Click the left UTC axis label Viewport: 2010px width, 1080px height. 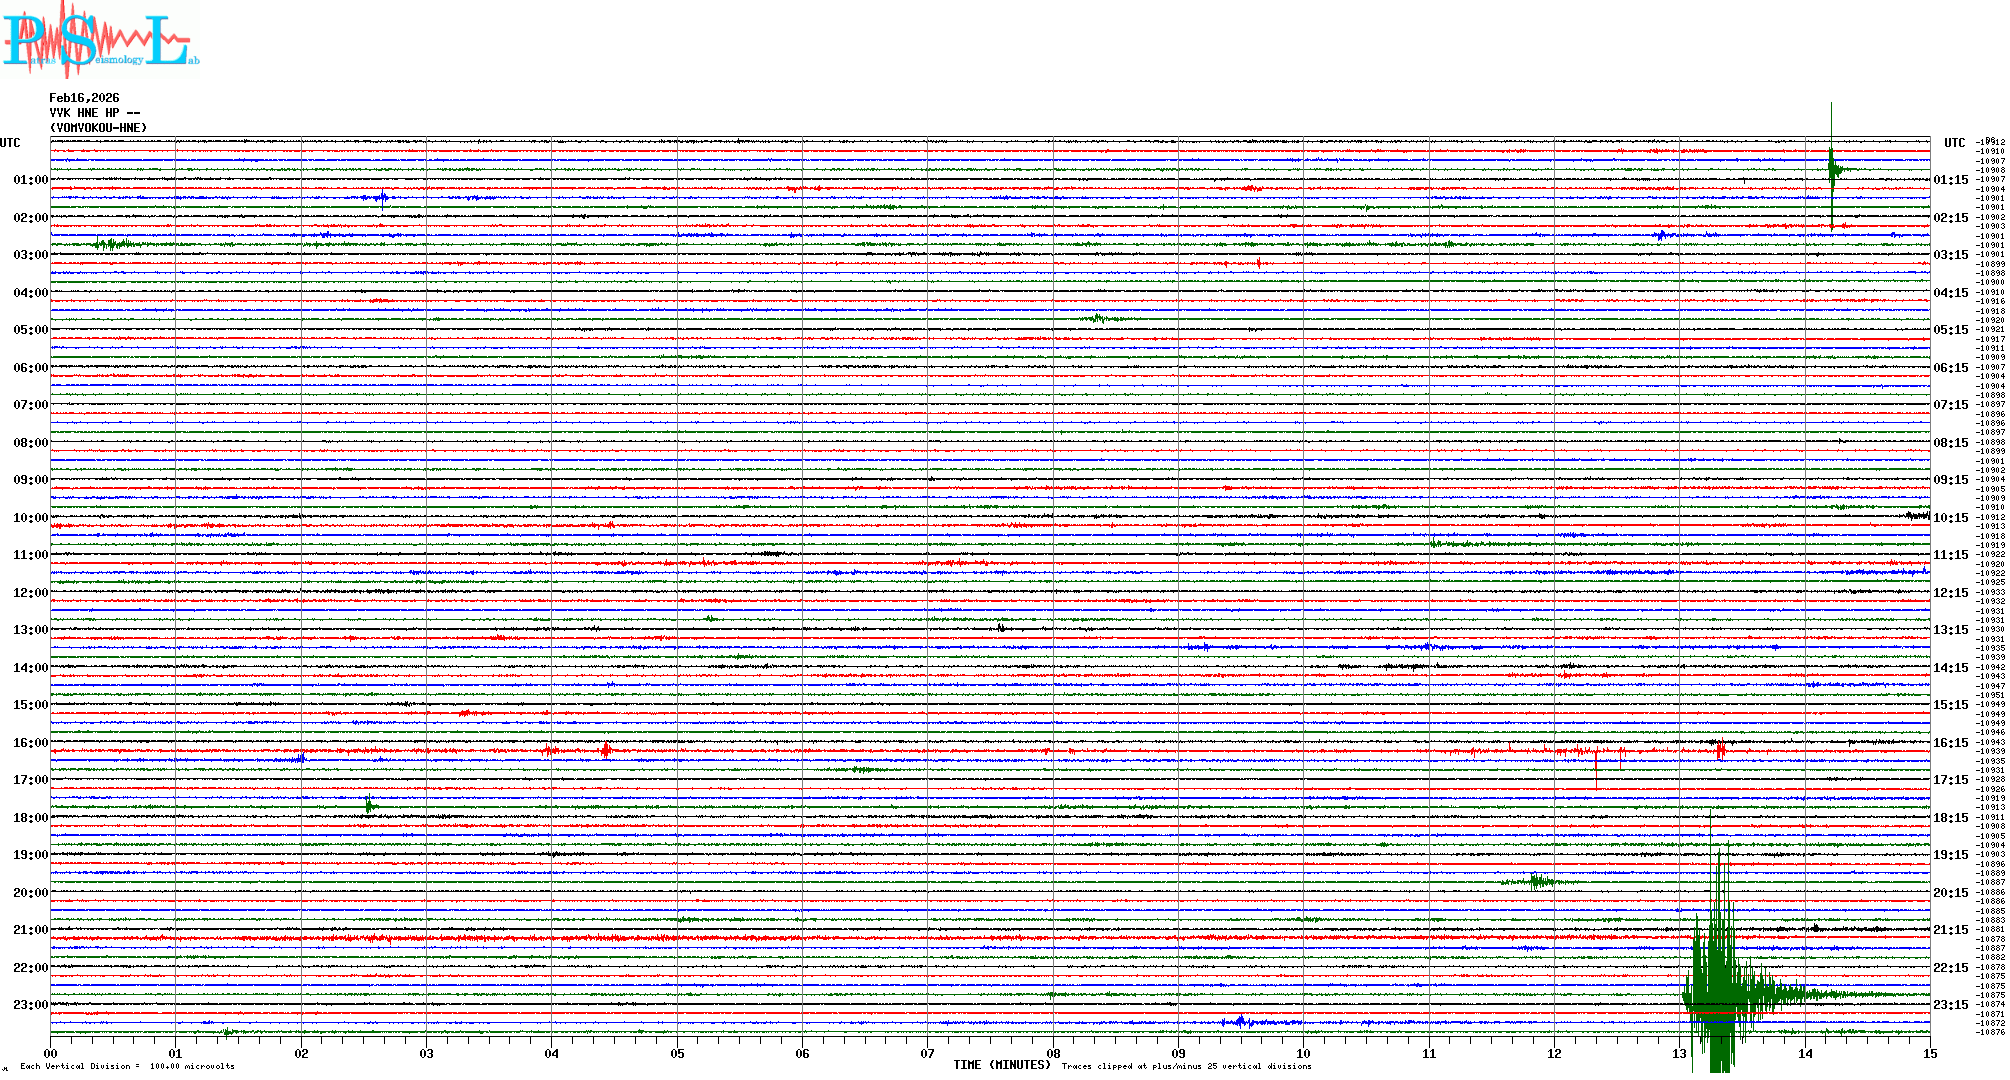point(10,143)
